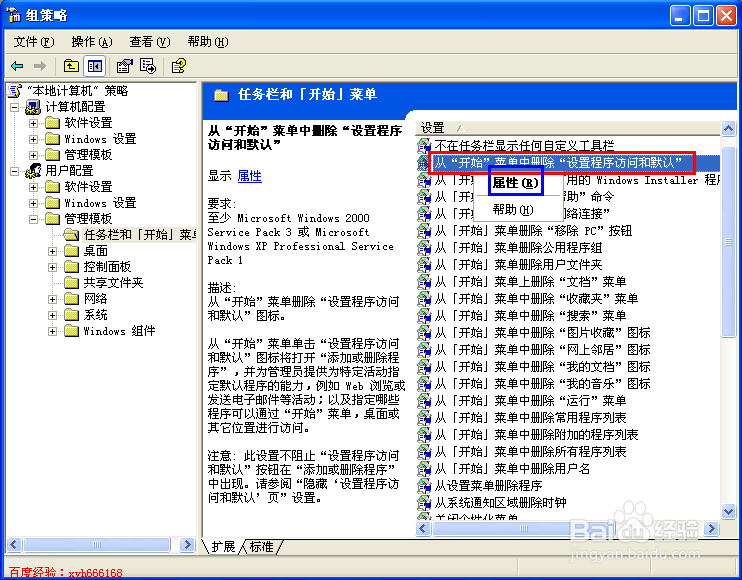Select 删除"网上邻居"图标 policy row
The image size is (742, 580).
[x=542, y=350]
